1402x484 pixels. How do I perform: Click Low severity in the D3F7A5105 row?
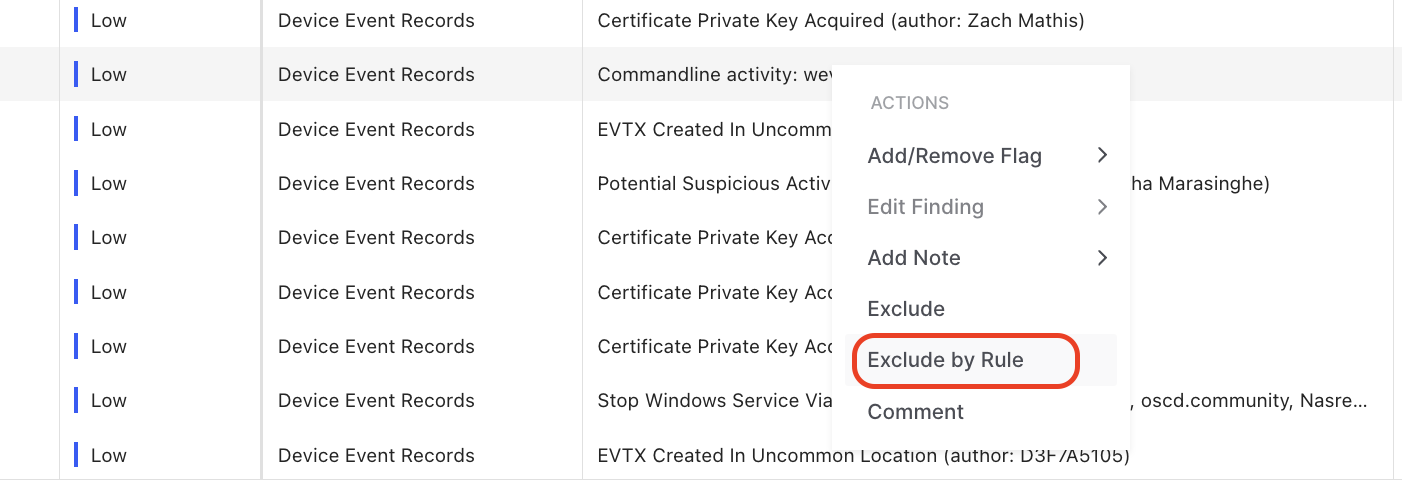[x=108, y=456]
